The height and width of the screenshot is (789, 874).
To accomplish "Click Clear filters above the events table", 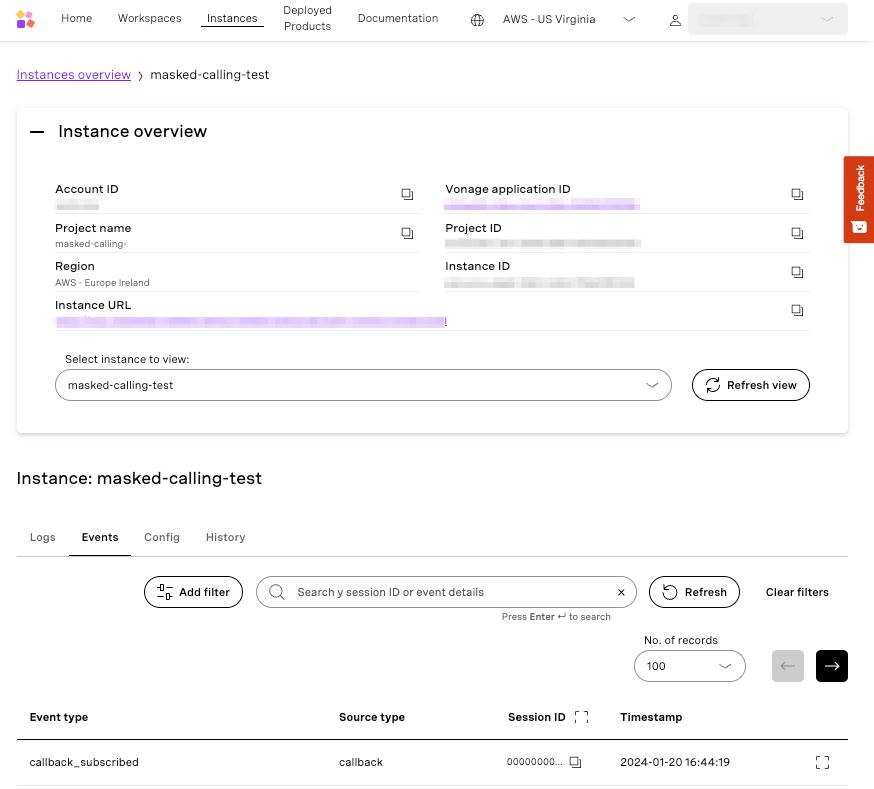I will pyautogui.click(x=797, y=592).
